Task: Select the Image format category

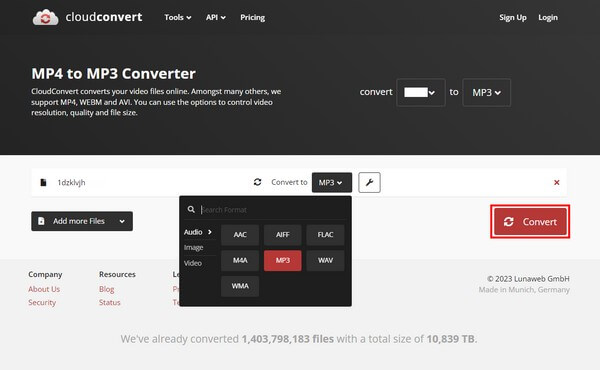Action: [194, 248]
